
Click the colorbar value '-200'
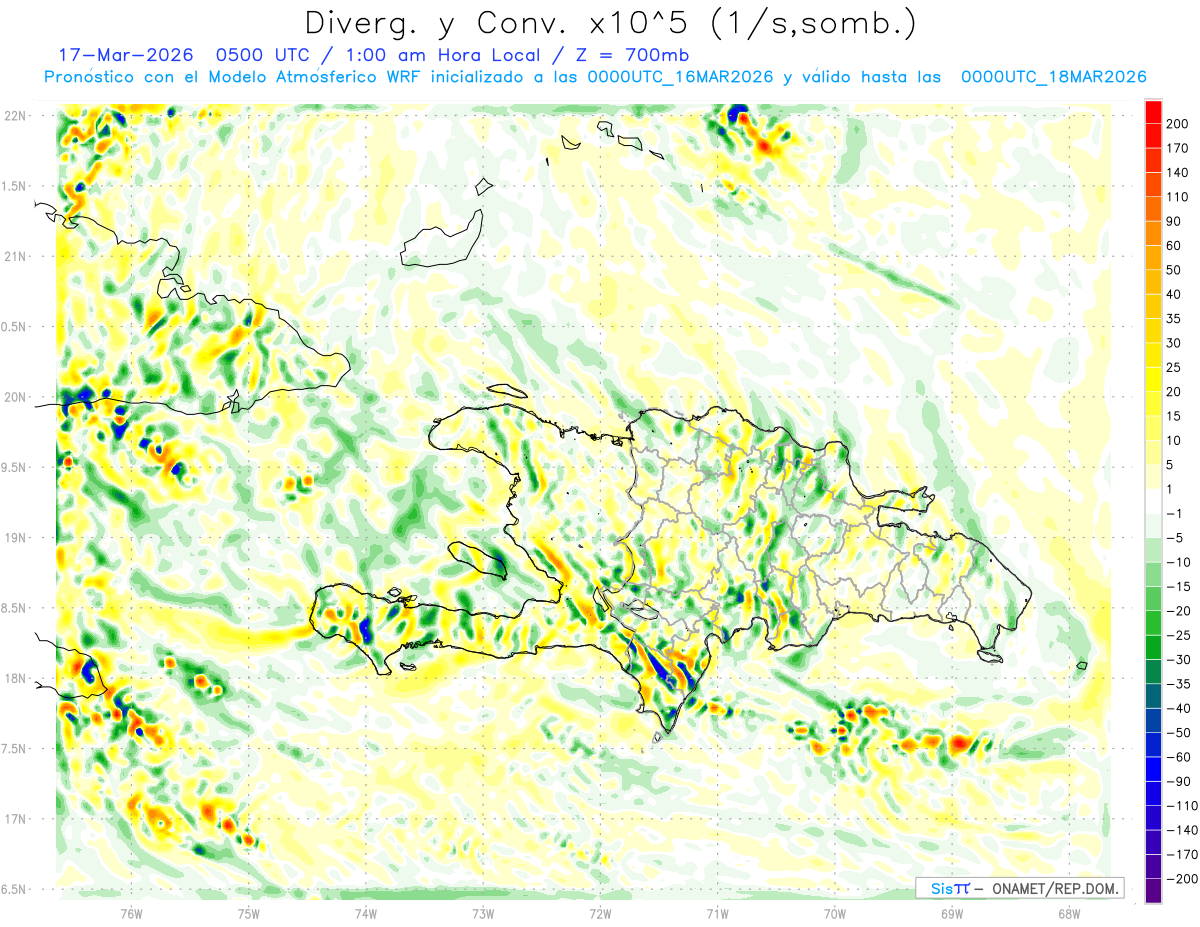pos(1182,879)
